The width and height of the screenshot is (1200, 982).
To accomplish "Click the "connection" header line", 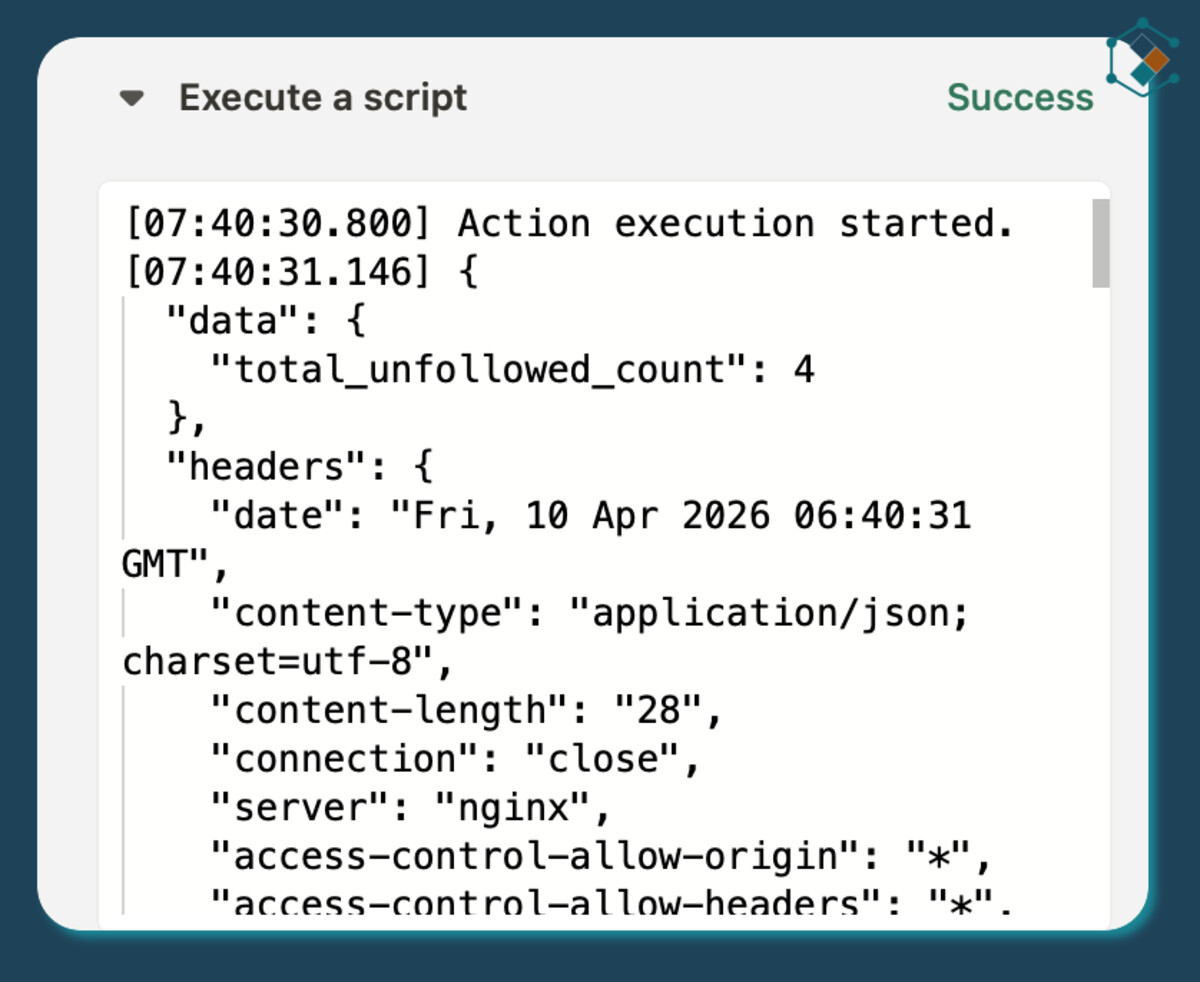I will 453,759.
